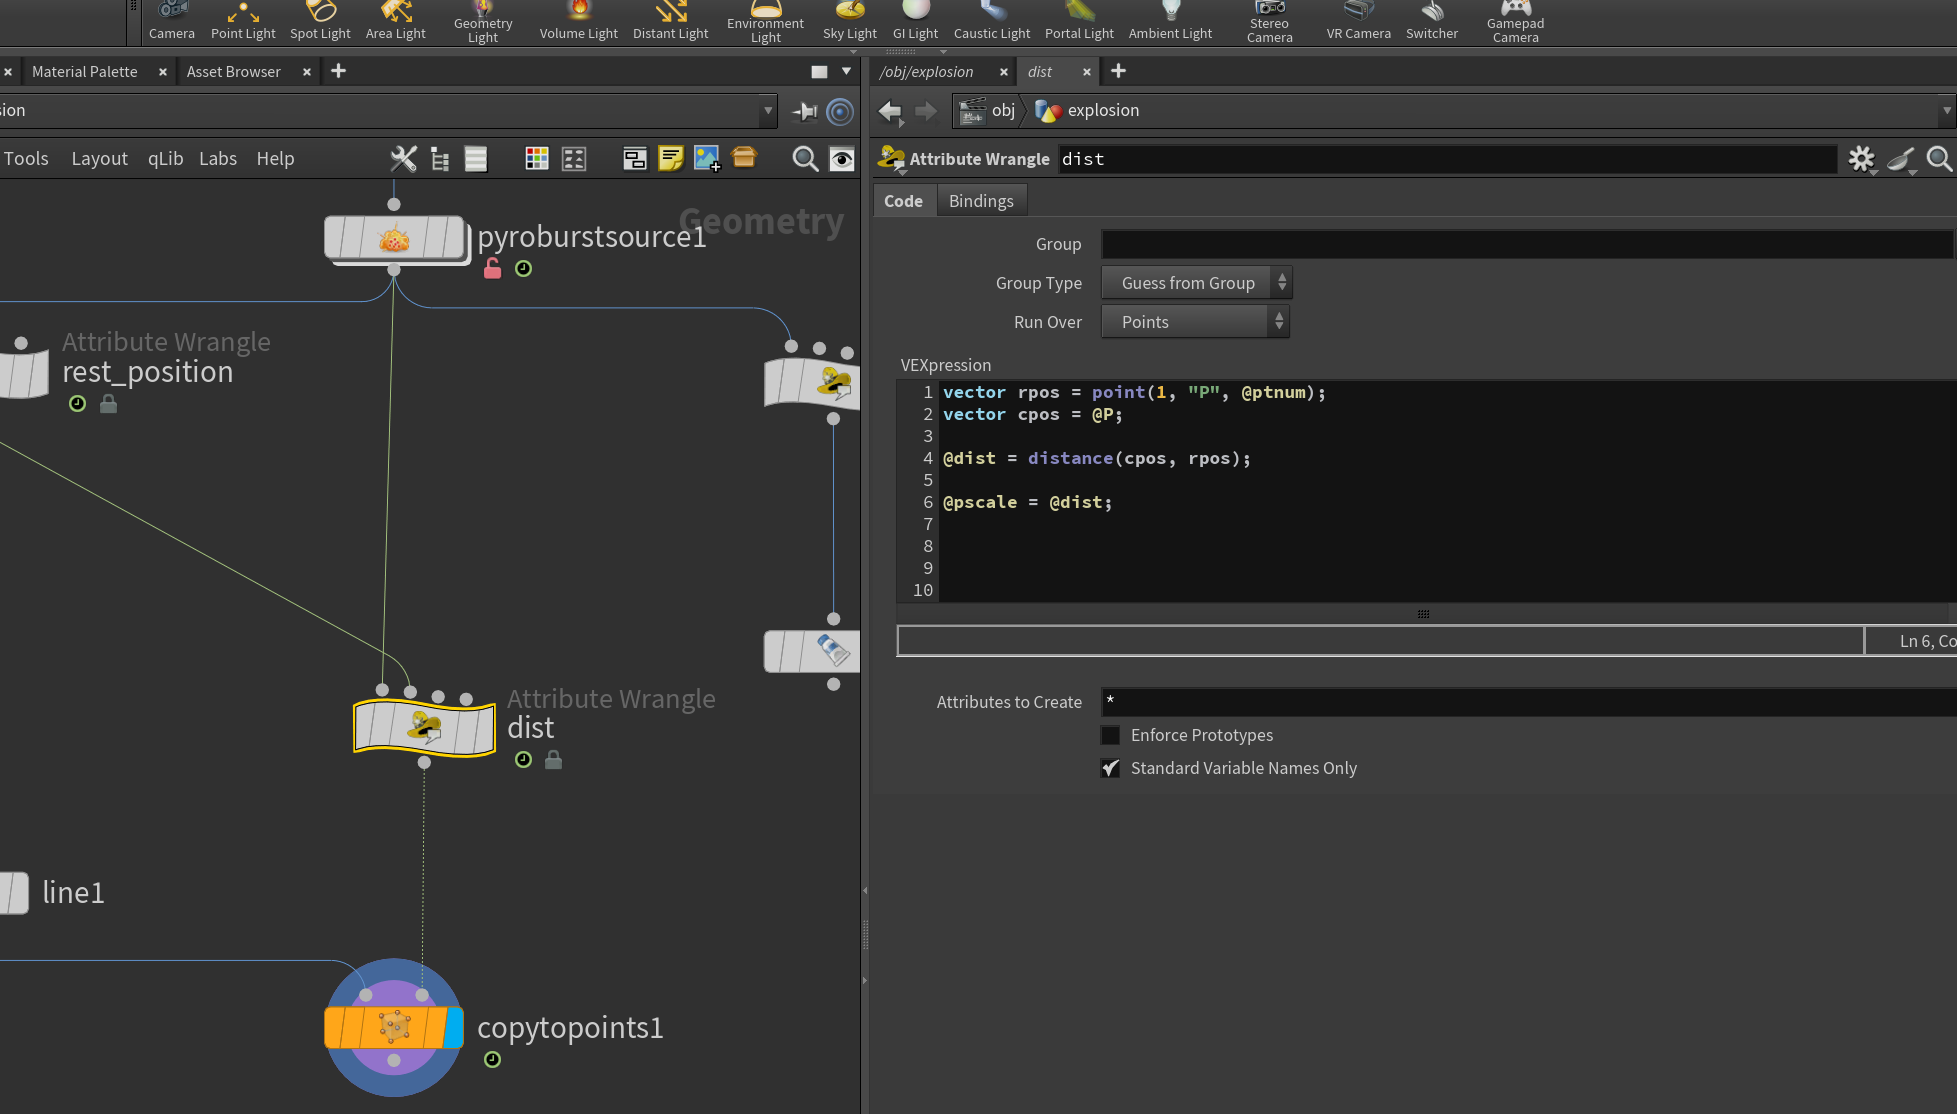The image size is (1957, 1114).
Task: Enable the Enforce Prototypes checkbox
Action: tap(1110, 735)
